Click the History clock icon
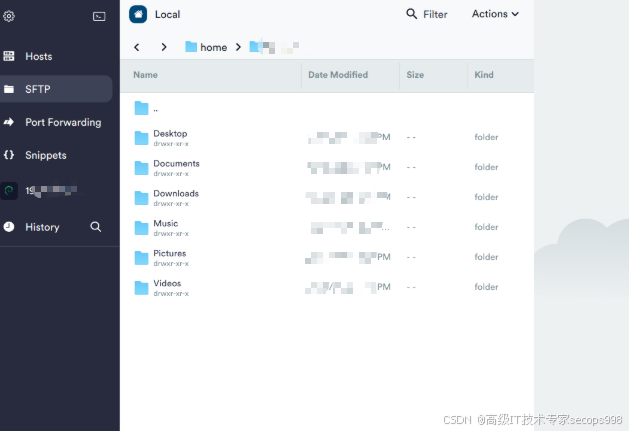 [9, 227]
